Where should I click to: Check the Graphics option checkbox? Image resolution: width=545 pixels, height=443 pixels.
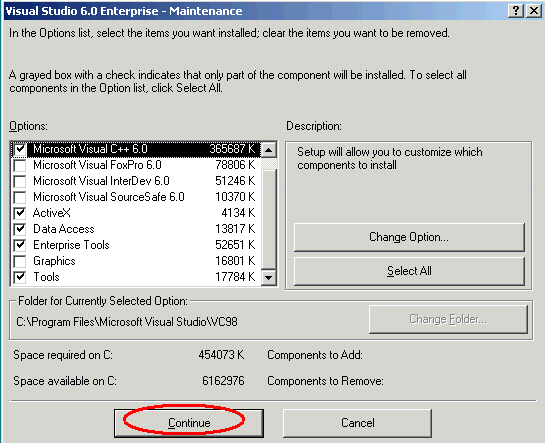20,261
